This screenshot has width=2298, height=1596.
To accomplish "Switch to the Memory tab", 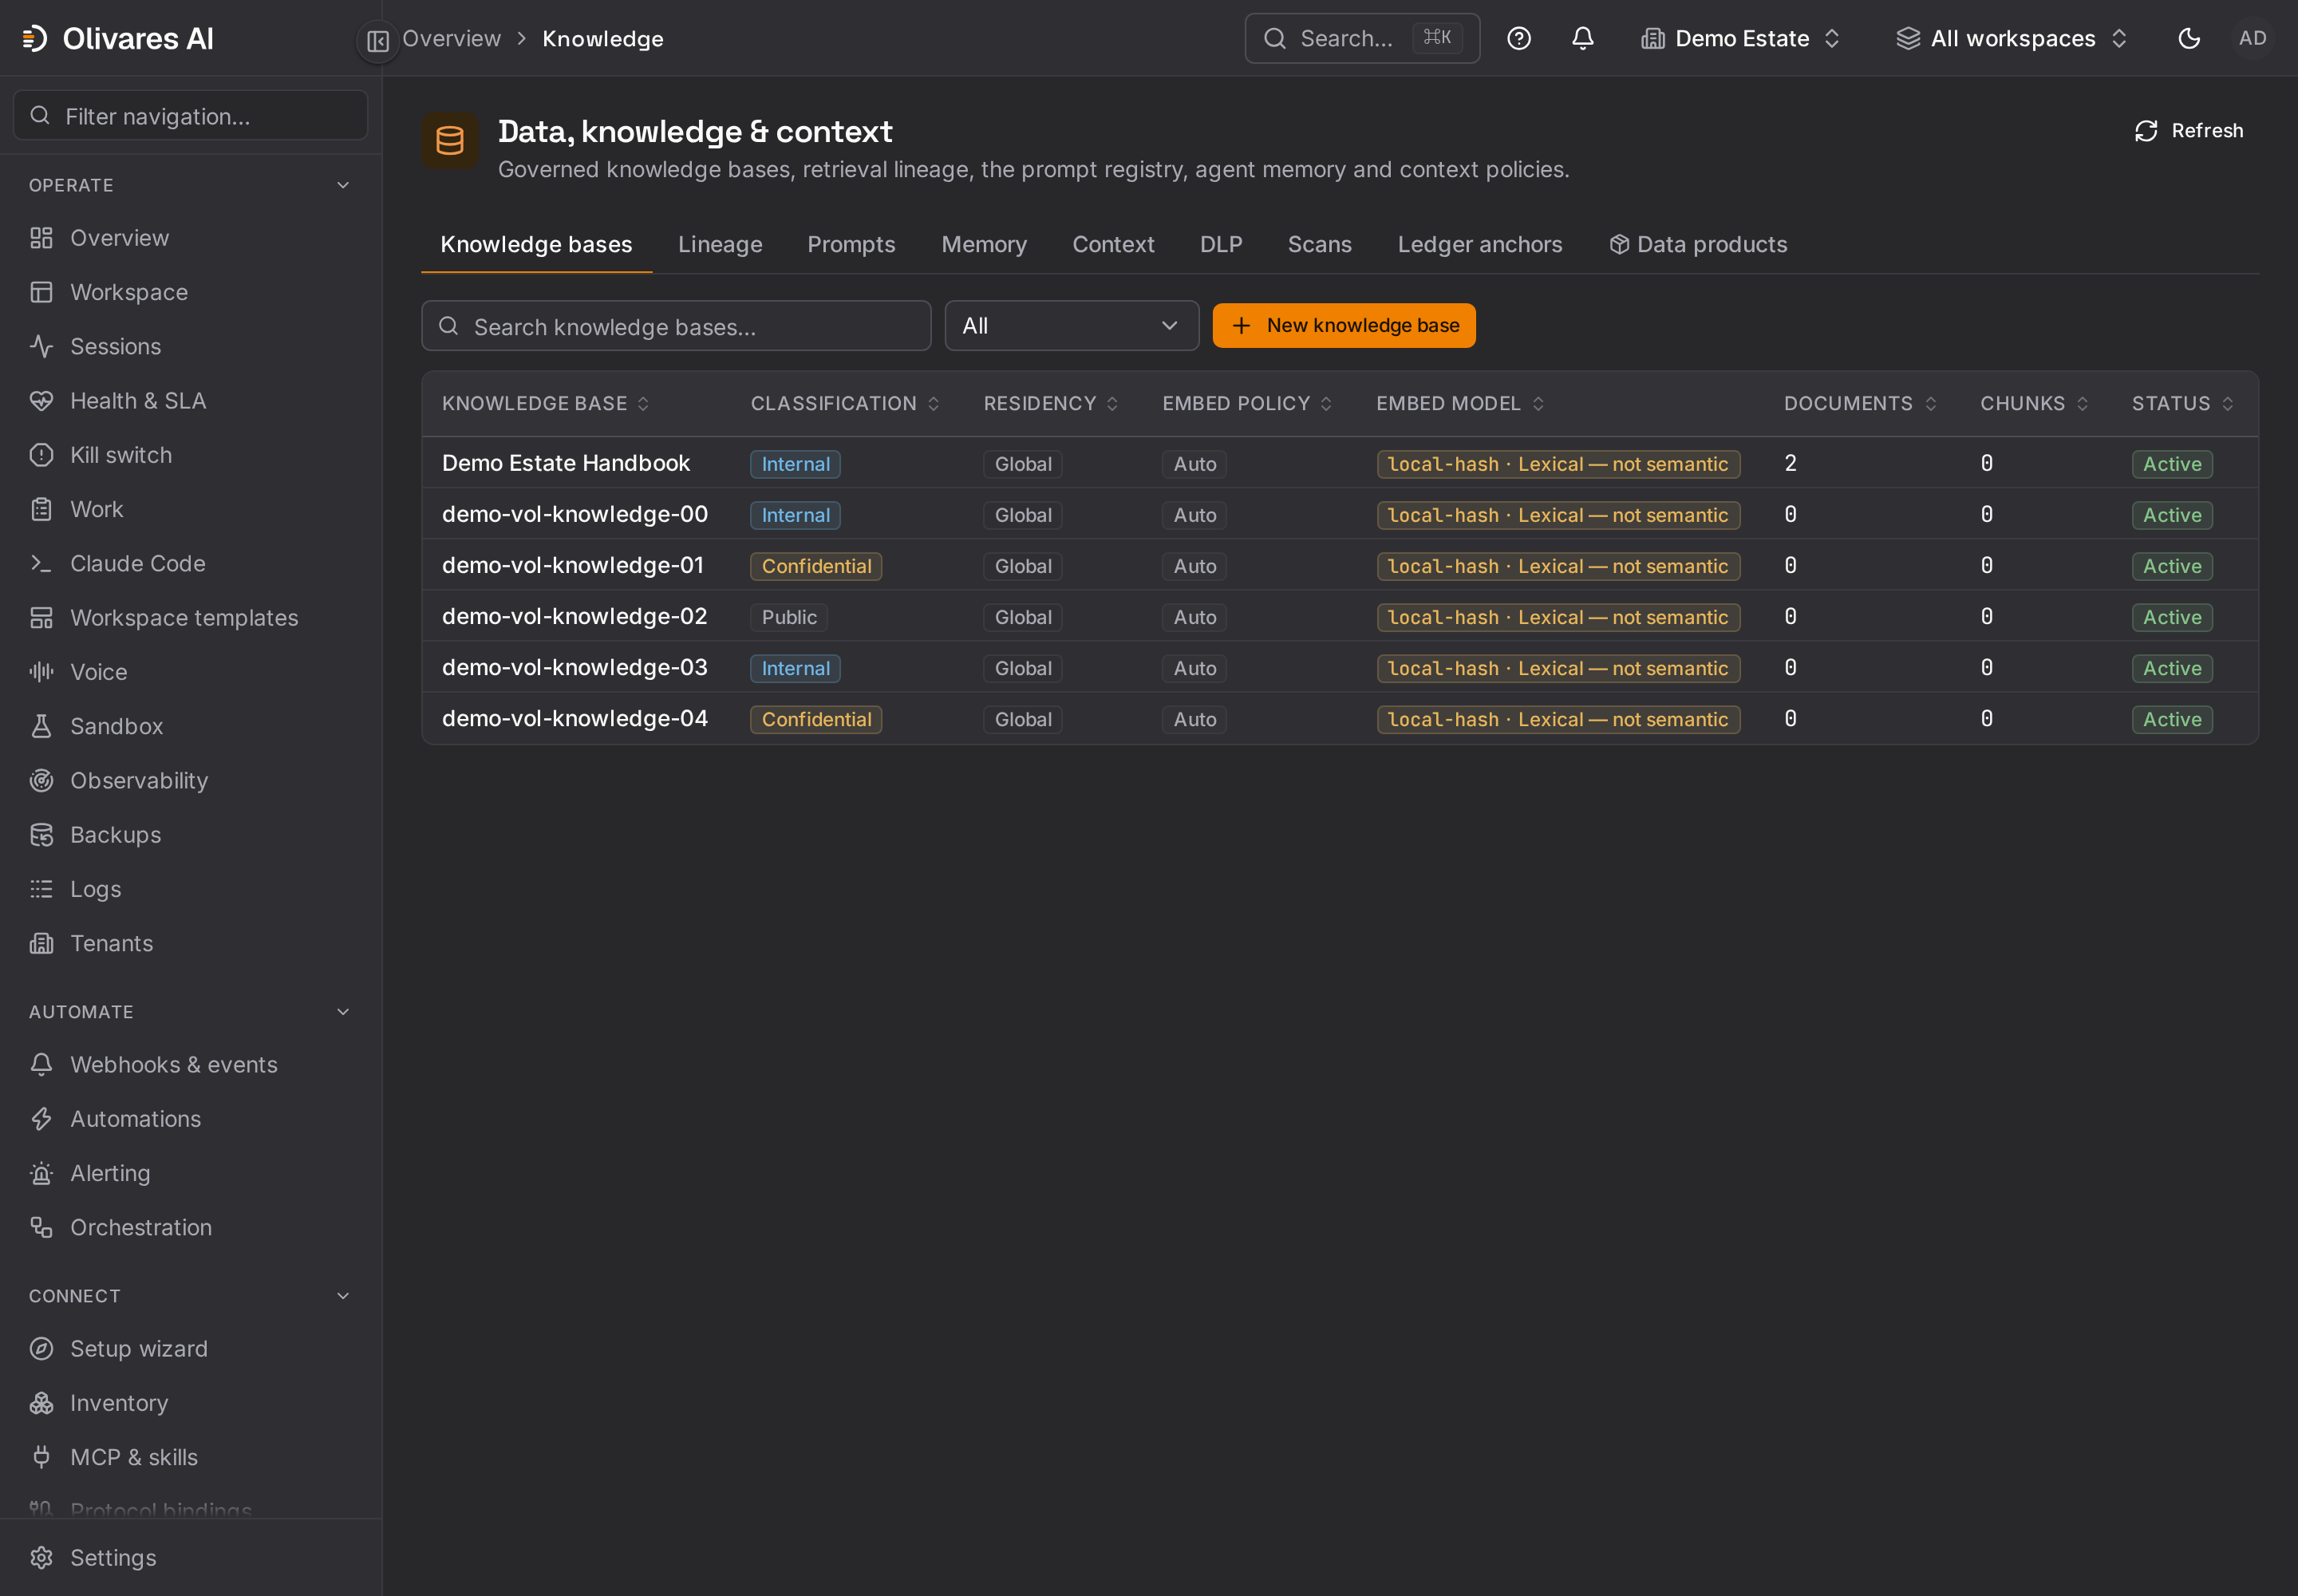I will pos(984,244).
